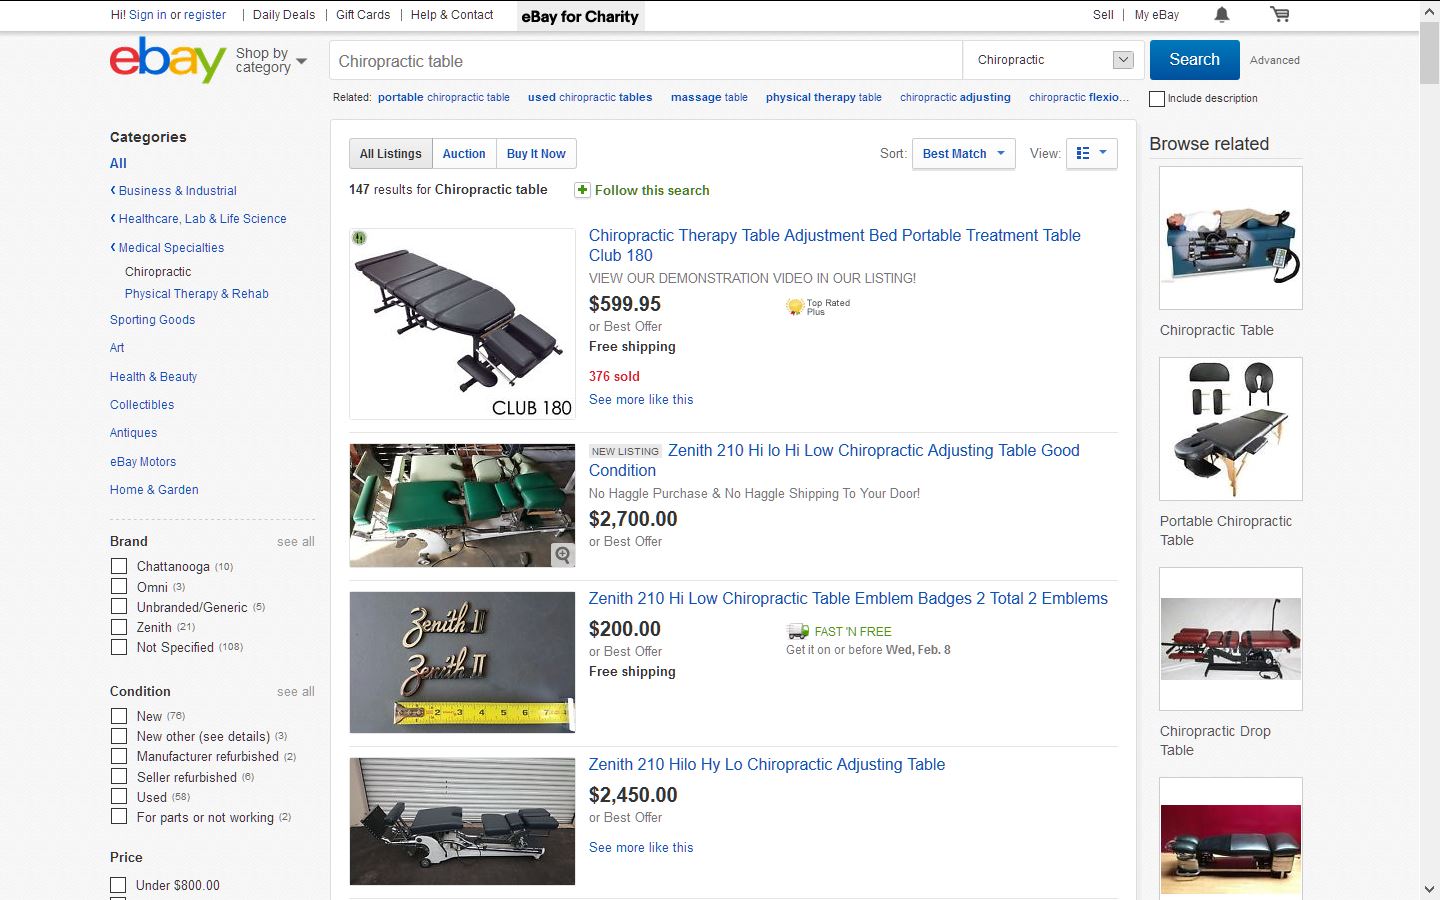Viewport: 1440px width, 900px height.
Task: Open Chiropractic Drop Table related thumbnail
Action: point(1231,639)
